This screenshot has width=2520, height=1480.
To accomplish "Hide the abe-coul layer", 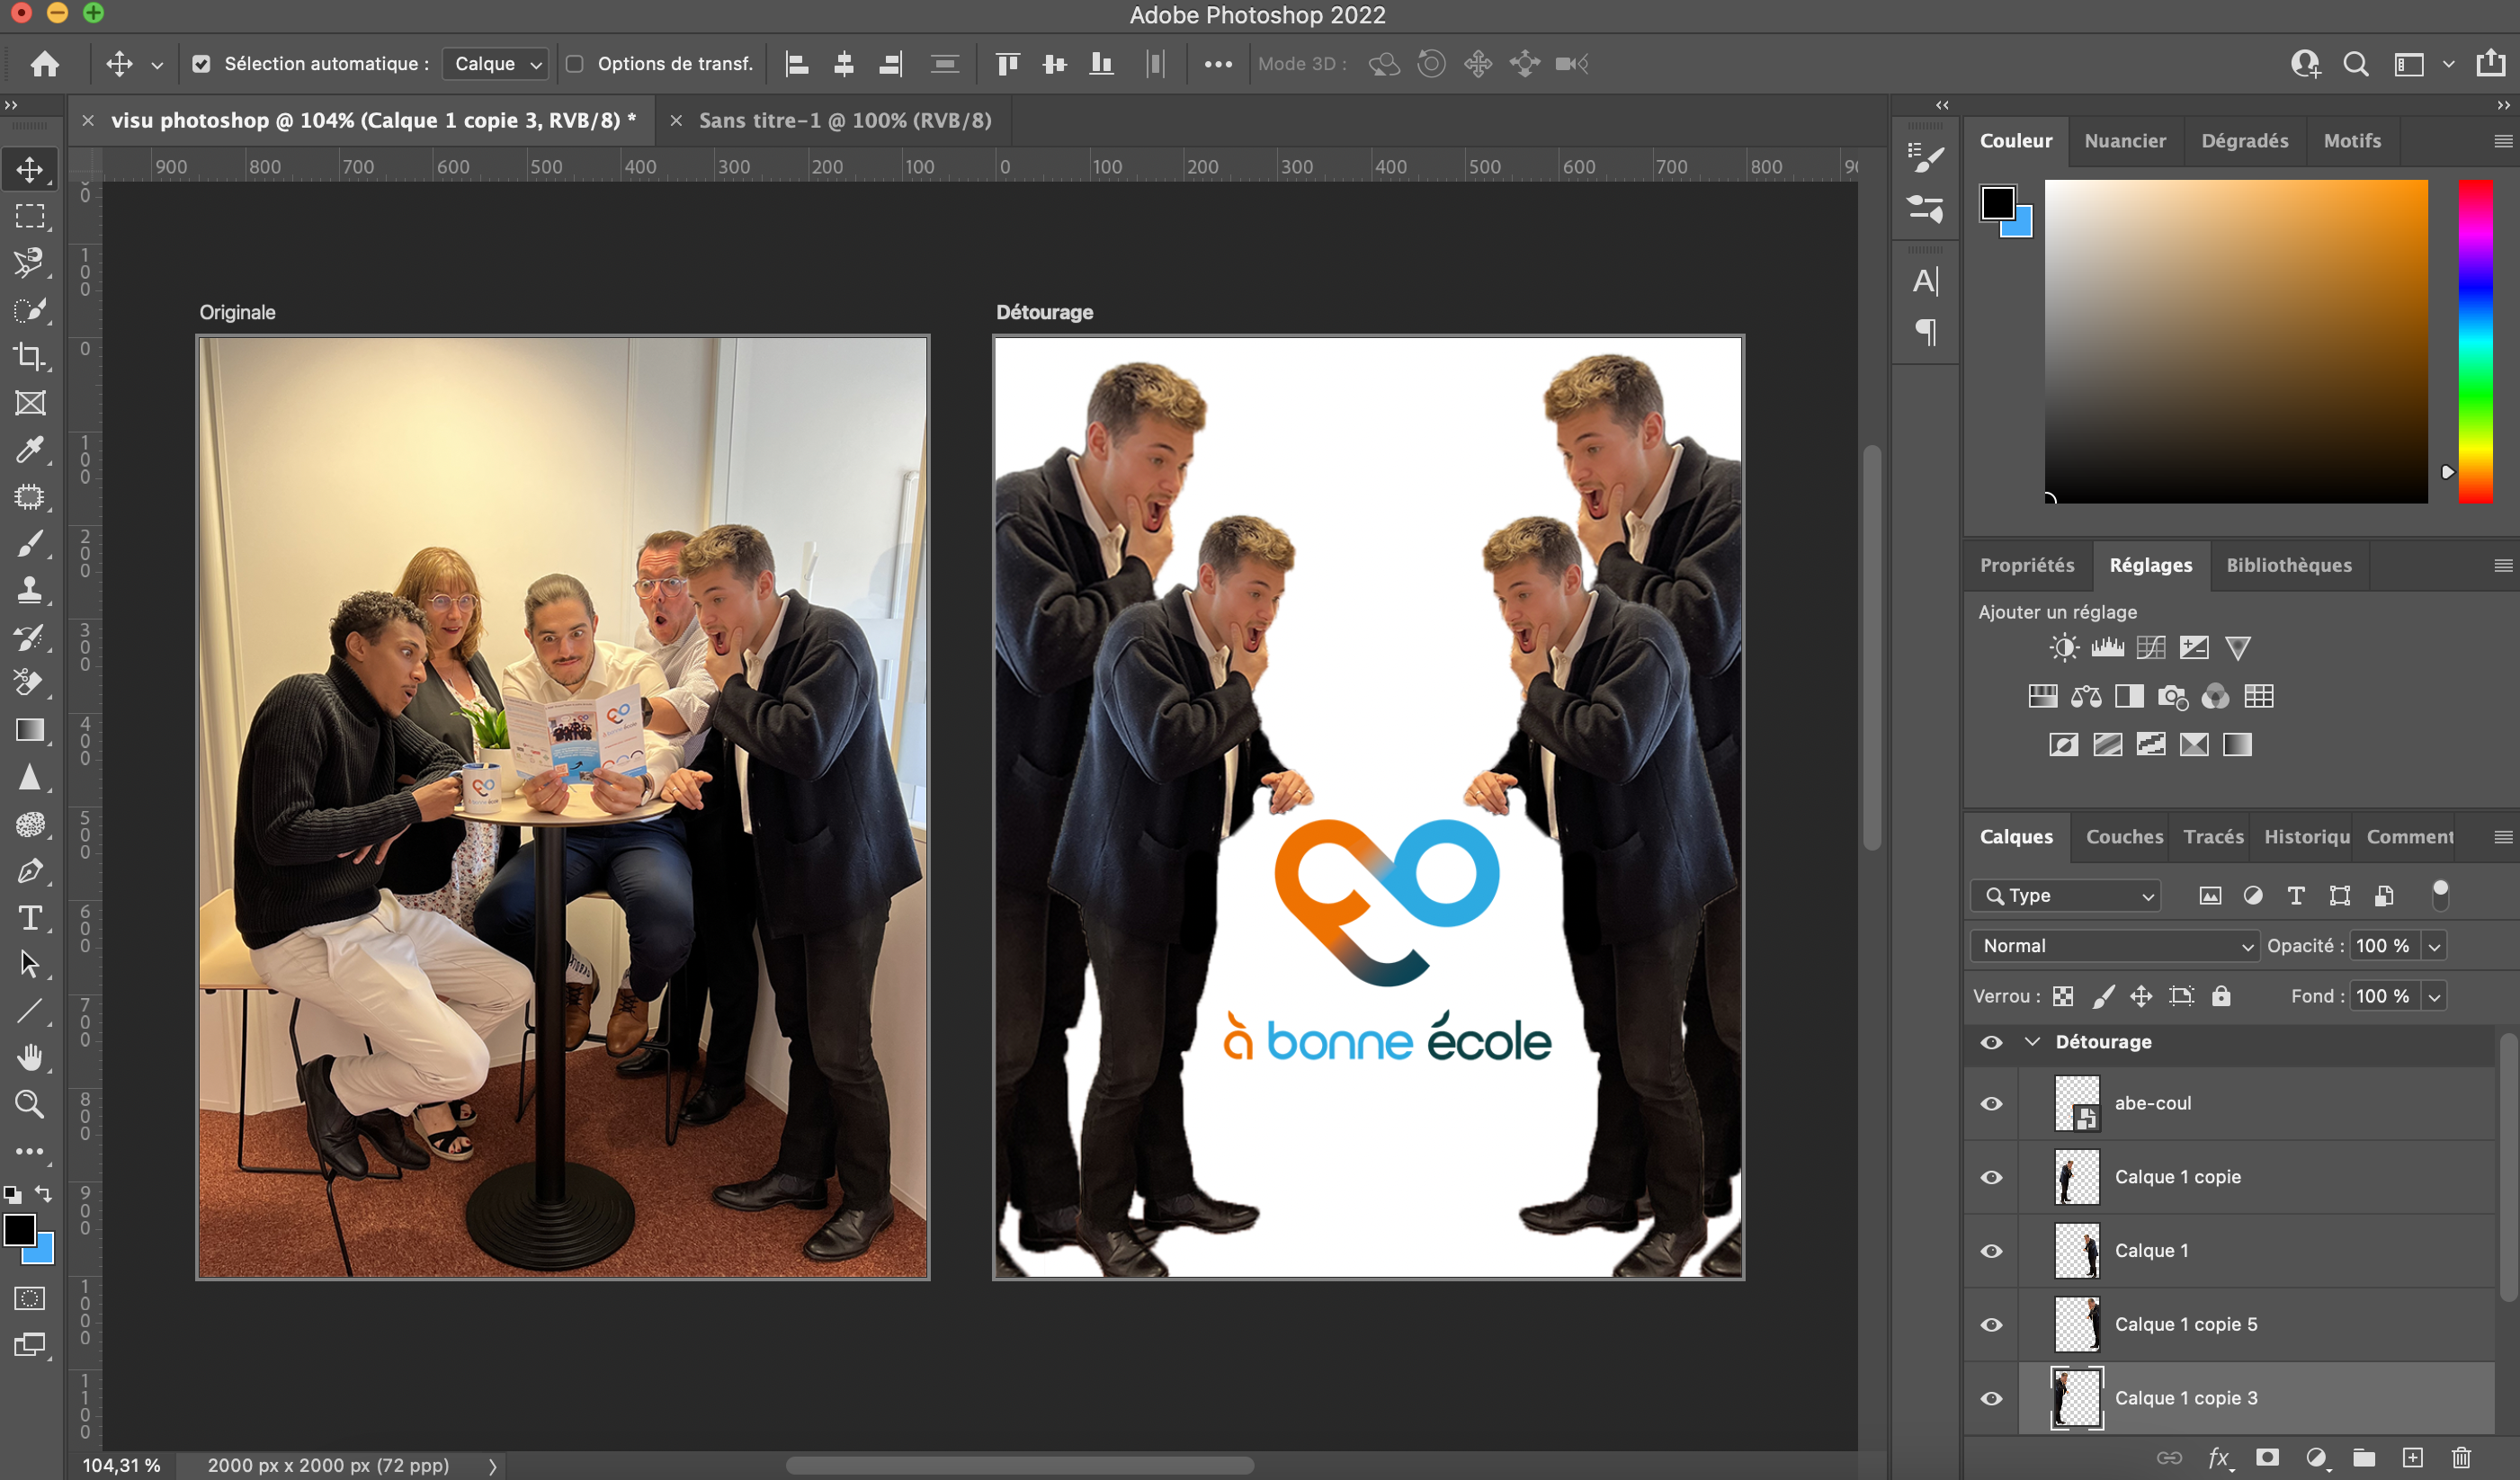I will [x=1991, y=1104].
